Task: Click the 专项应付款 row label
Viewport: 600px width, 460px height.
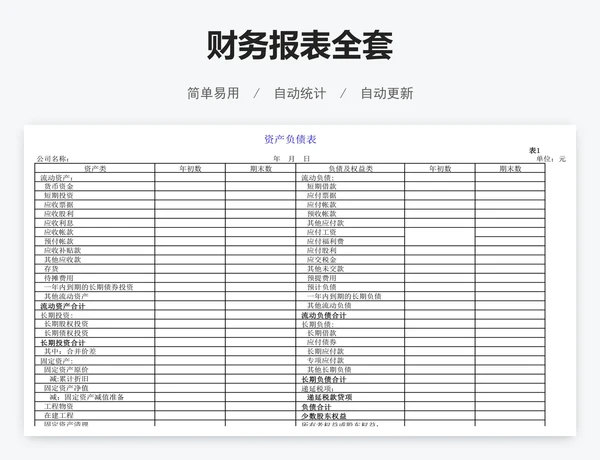Action: point(325,360)
